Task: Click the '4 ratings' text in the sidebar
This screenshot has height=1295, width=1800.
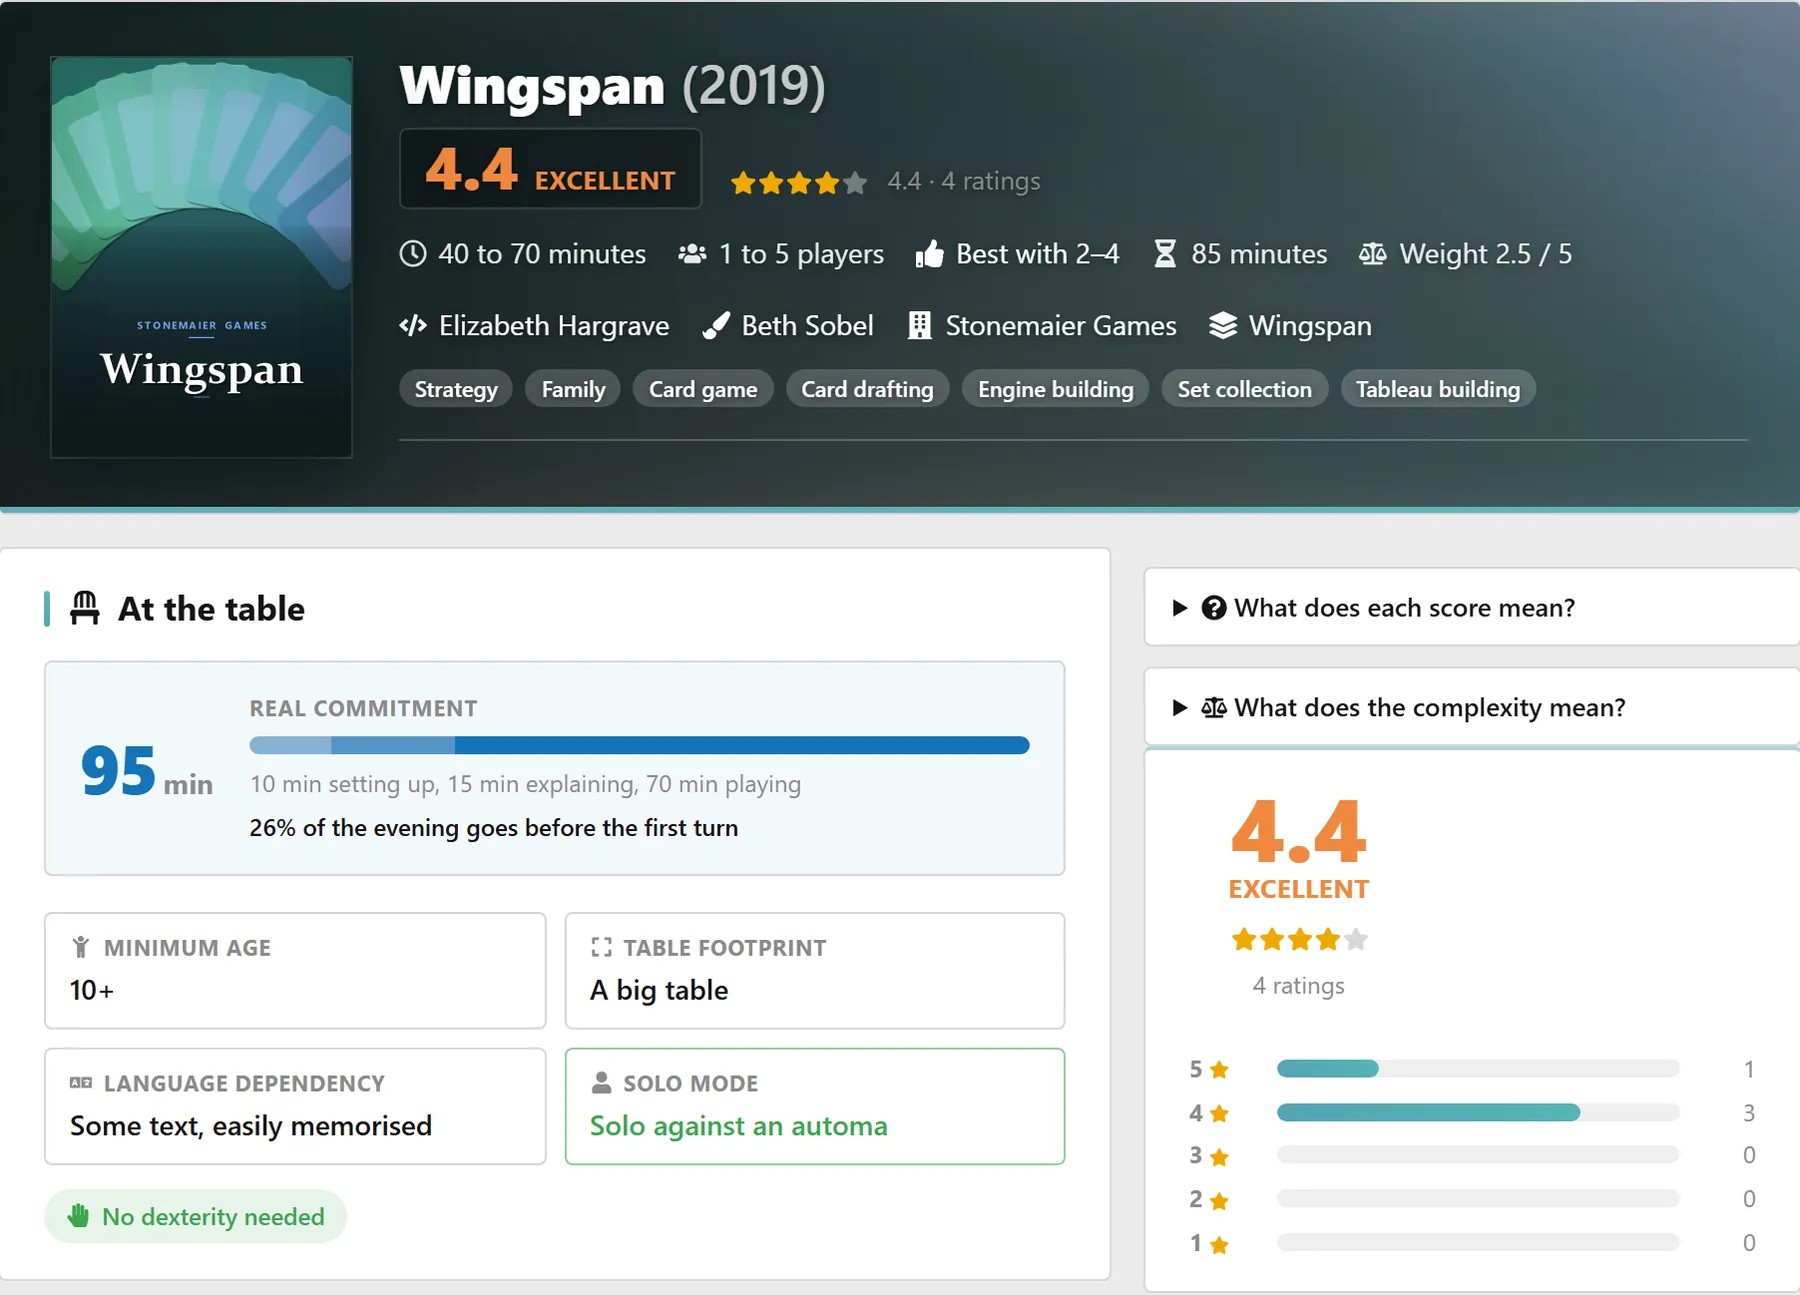Action: 1298,986
